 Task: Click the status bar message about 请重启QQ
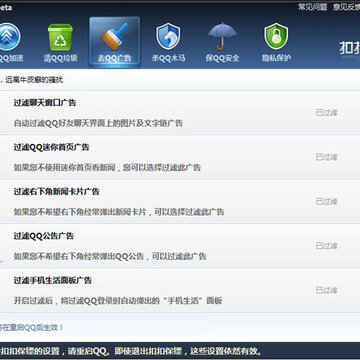[x=131, y=351]
